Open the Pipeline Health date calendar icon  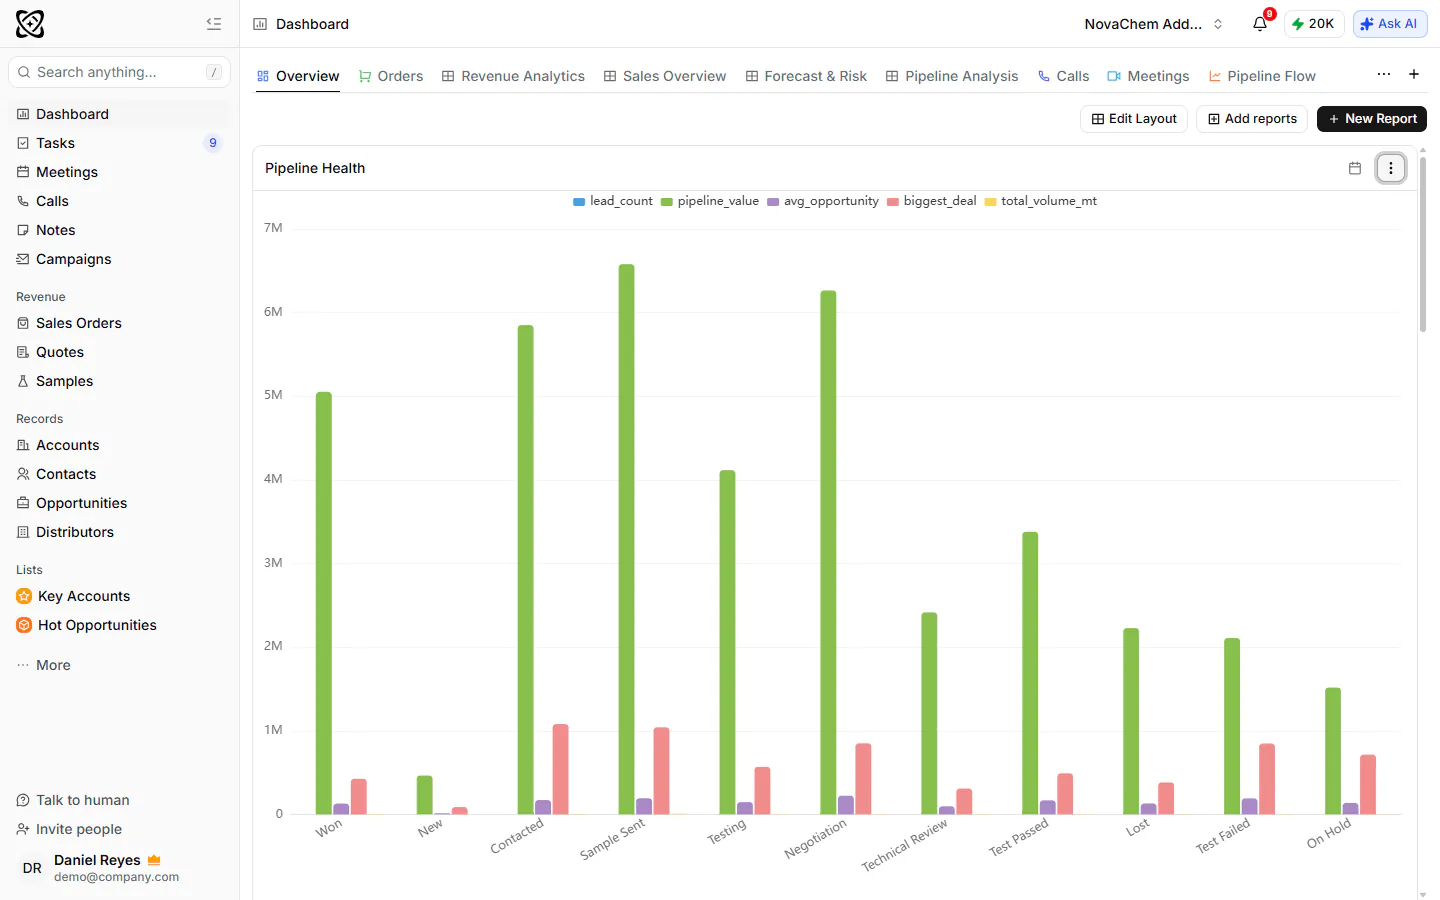point(1355,168)
